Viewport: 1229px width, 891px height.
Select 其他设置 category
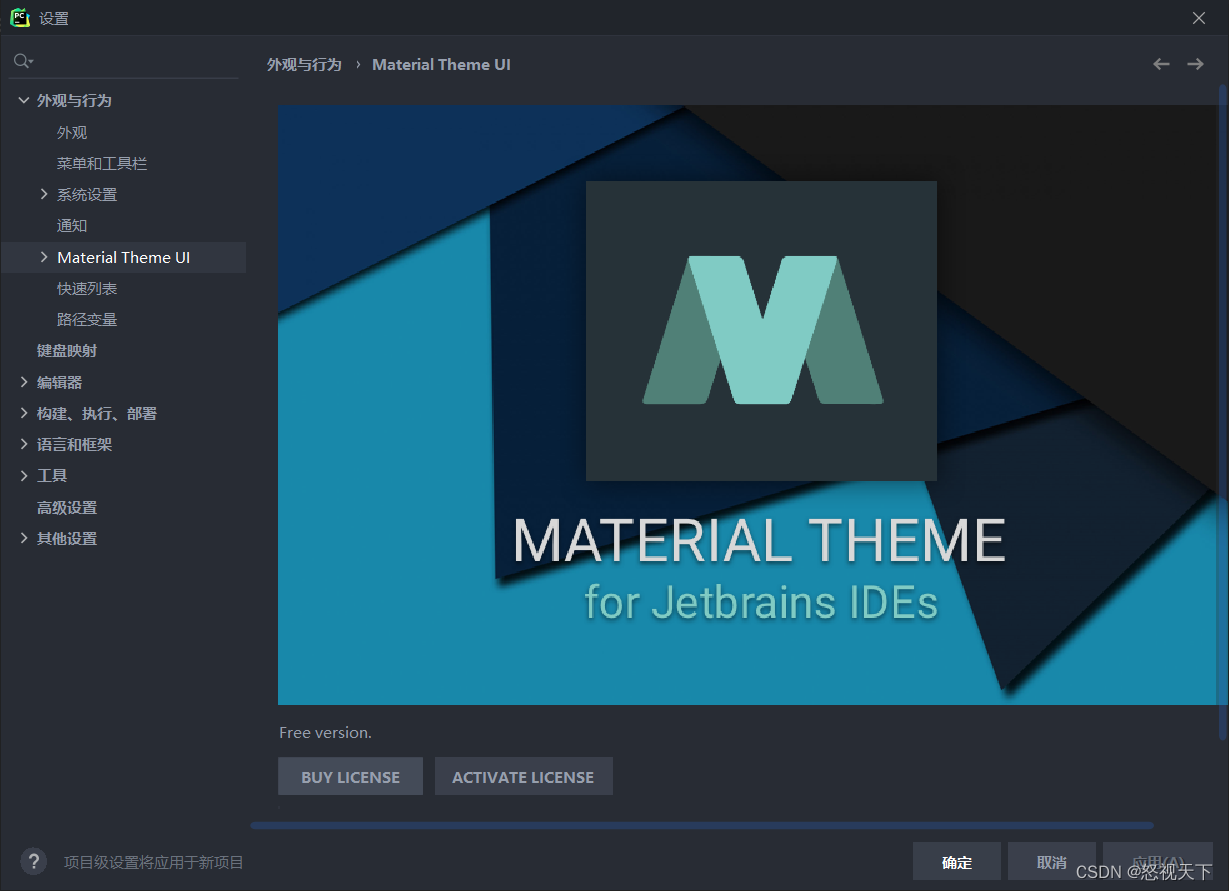coord(67,538)
